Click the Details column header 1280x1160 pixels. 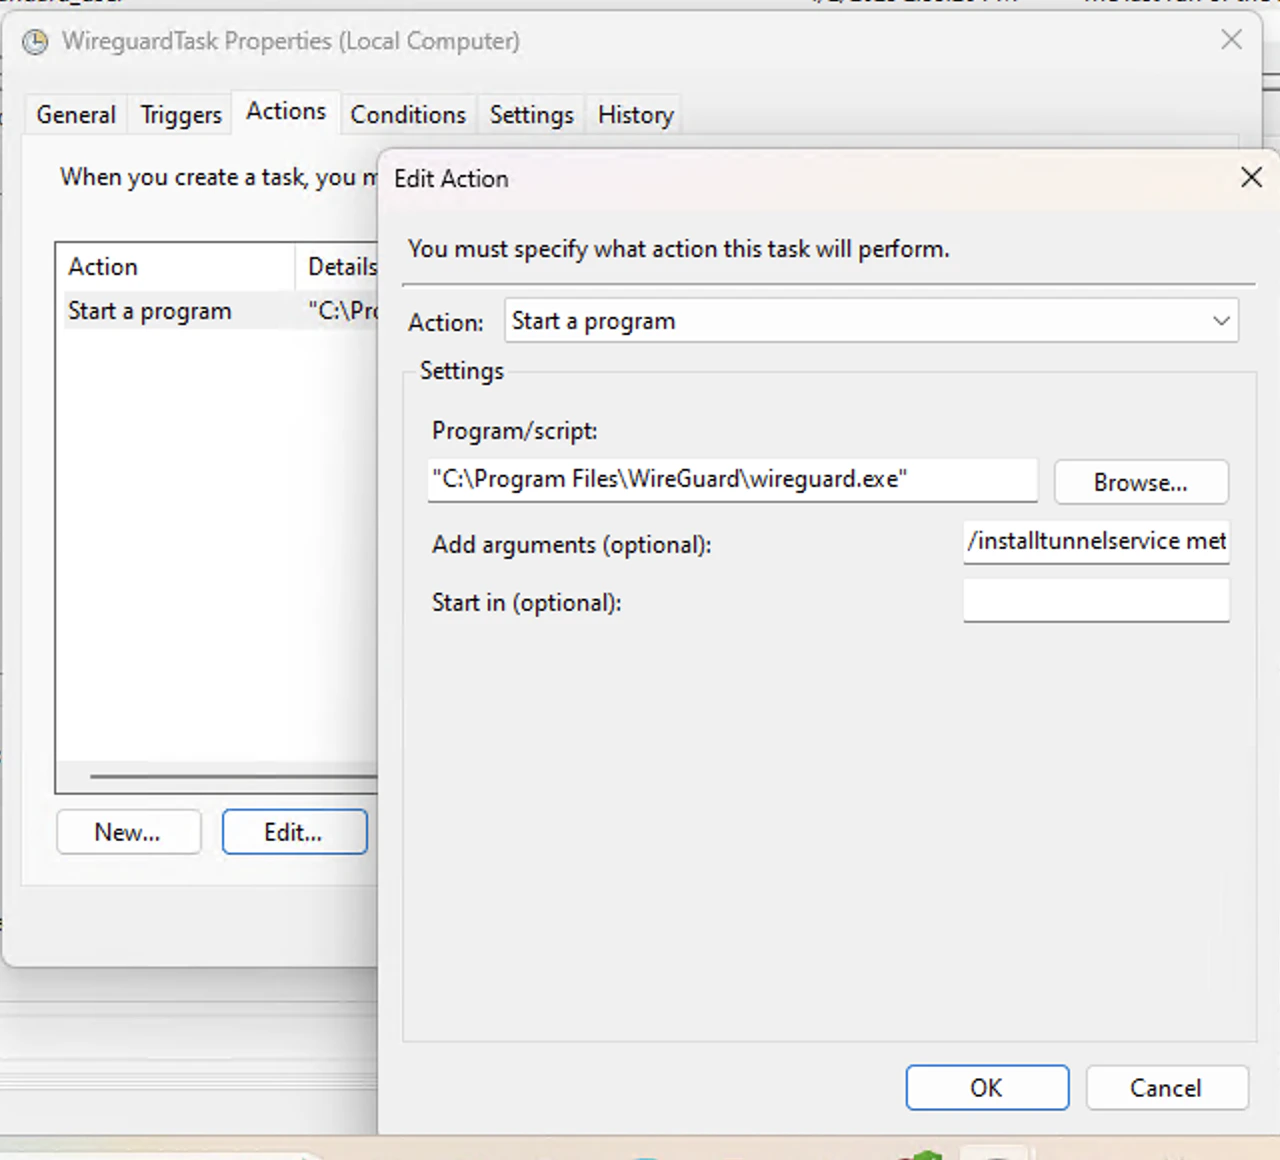341,266
